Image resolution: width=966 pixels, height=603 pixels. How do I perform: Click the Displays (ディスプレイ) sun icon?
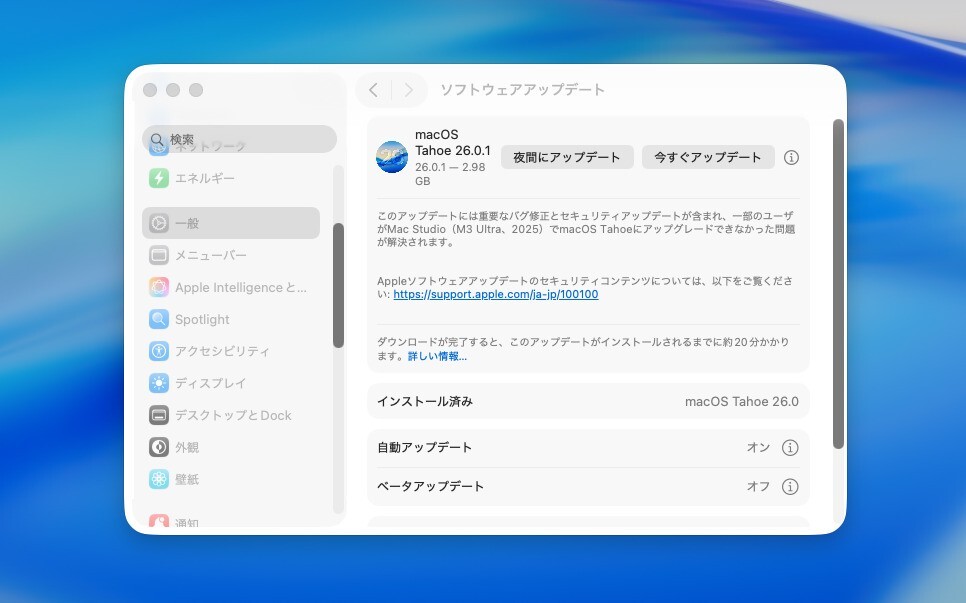point(159,383)
